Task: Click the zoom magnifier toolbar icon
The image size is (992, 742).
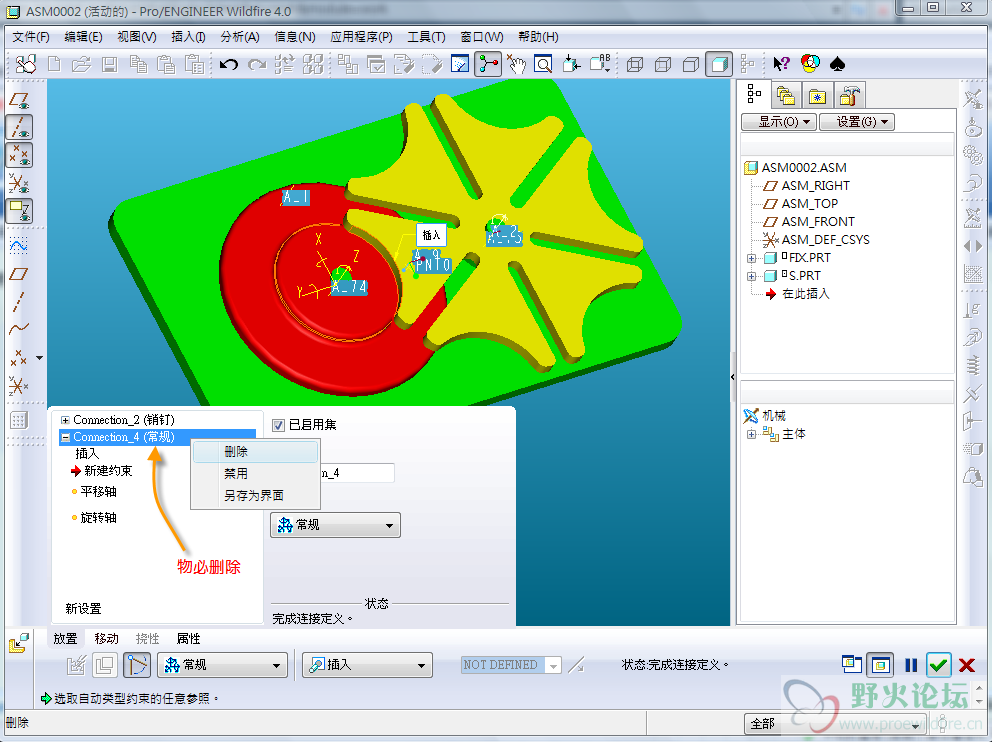Action: [543, 65]
